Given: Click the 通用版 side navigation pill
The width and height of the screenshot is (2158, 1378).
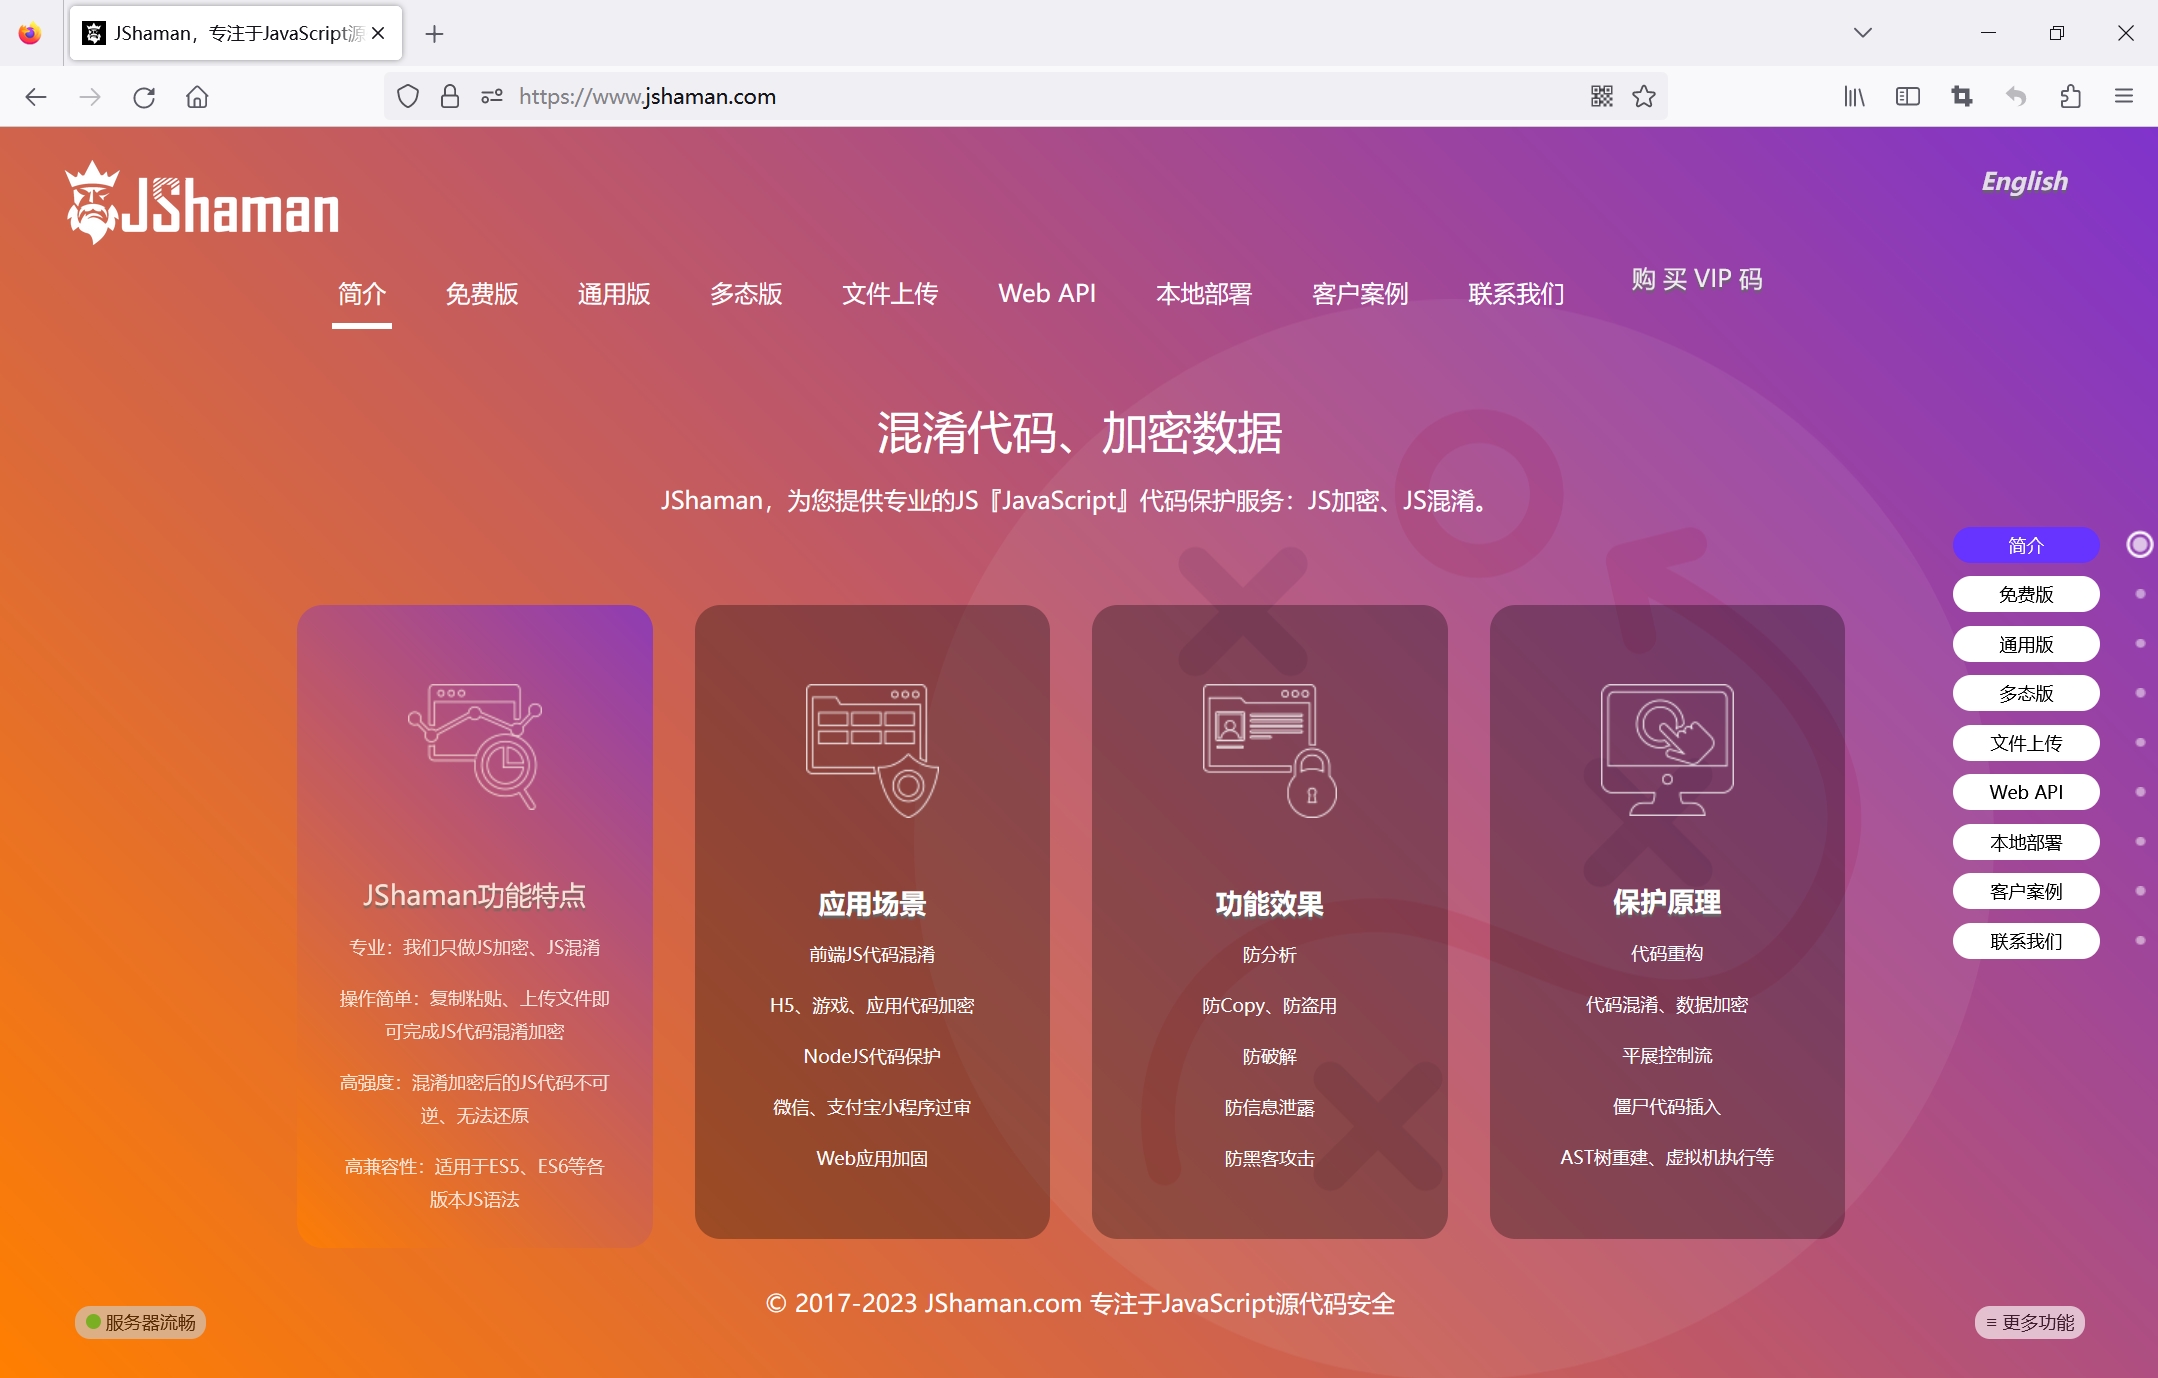Looking at the screenshot, I should (2026, 644).
